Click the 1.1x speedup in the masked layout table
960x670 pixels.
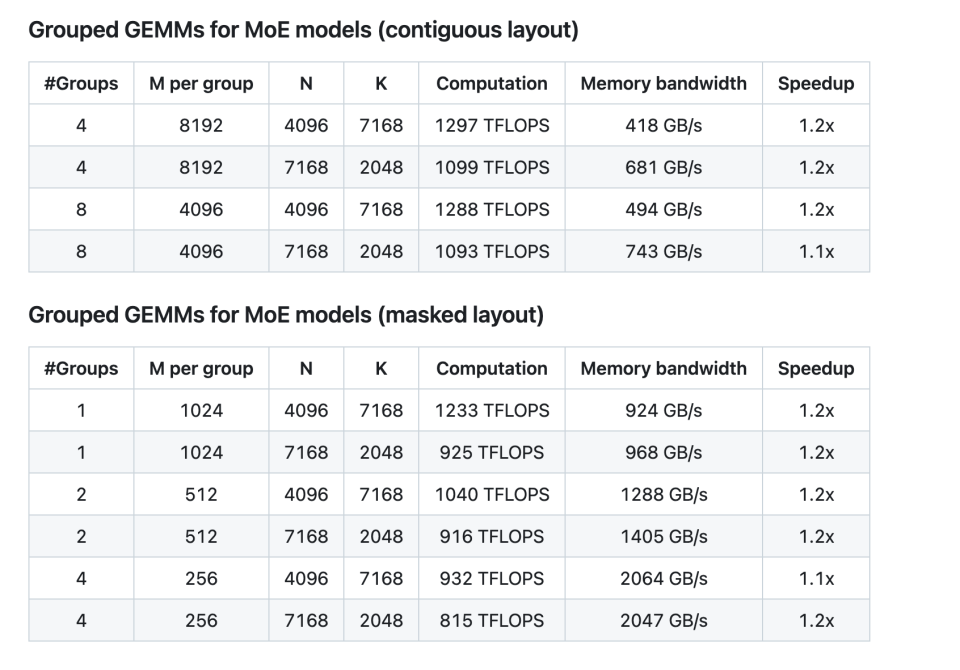(x=815, y=578)
